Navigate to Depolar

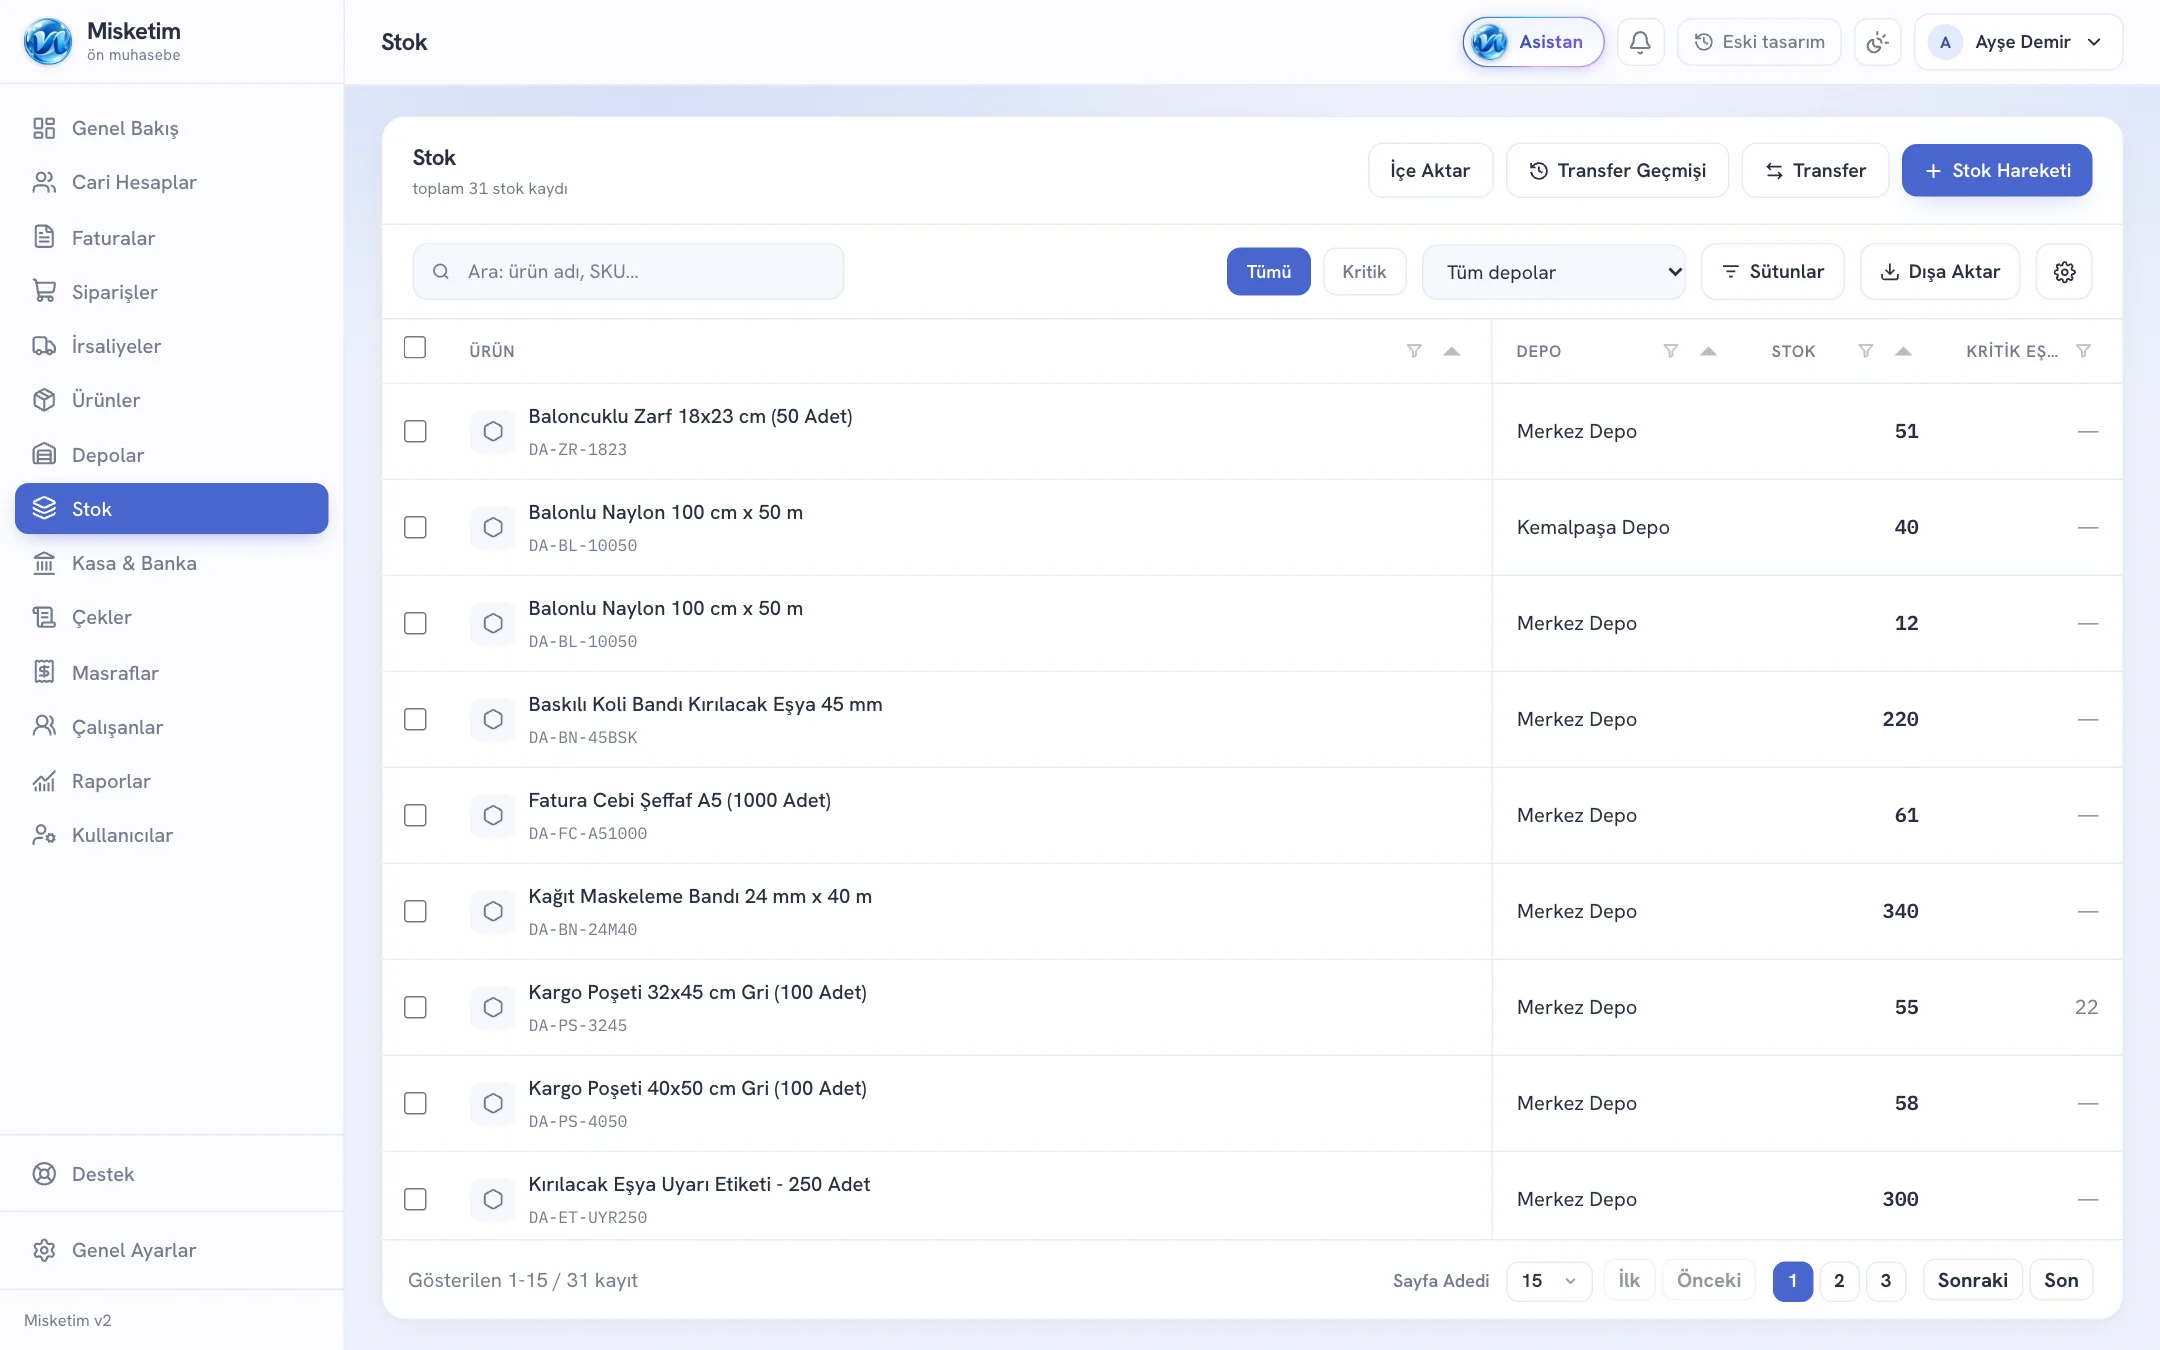pos(172,454)
